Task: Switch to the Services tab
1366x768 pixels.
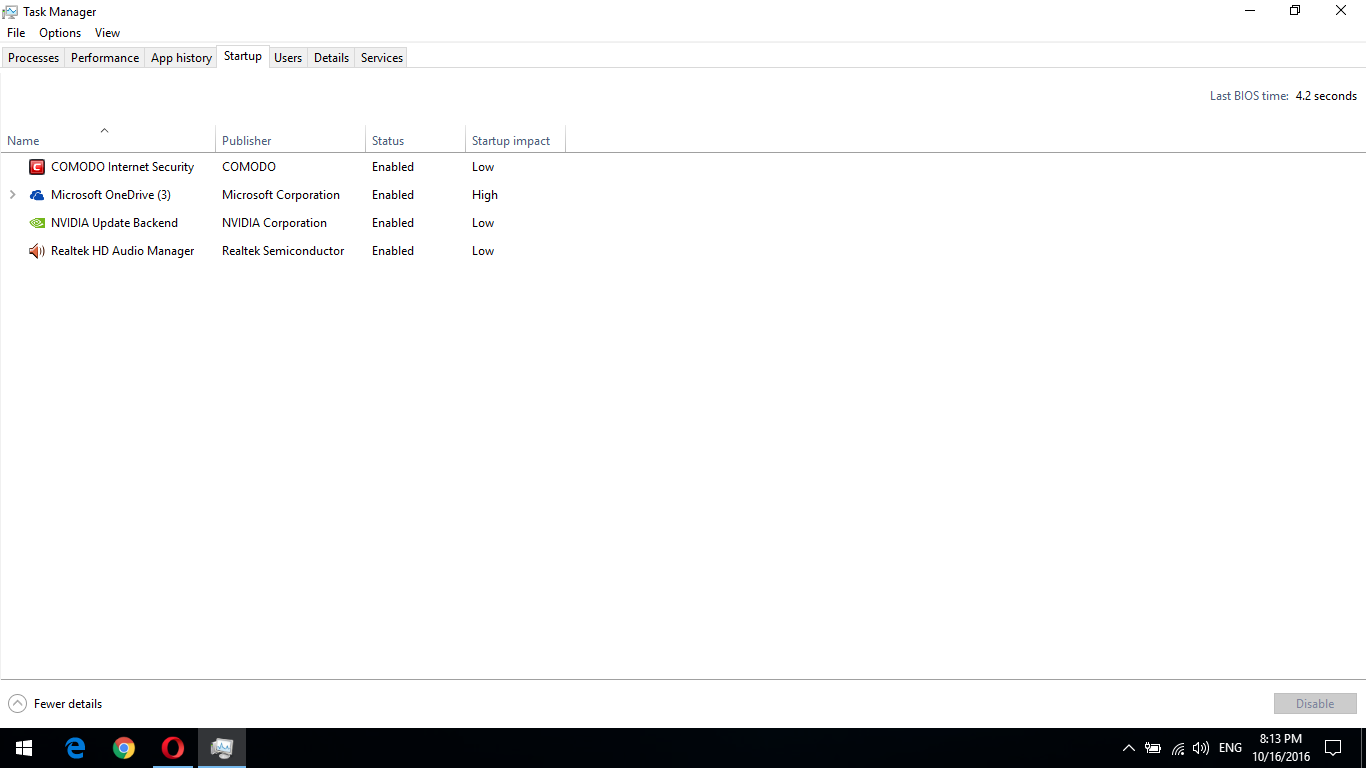Action: 382,58
